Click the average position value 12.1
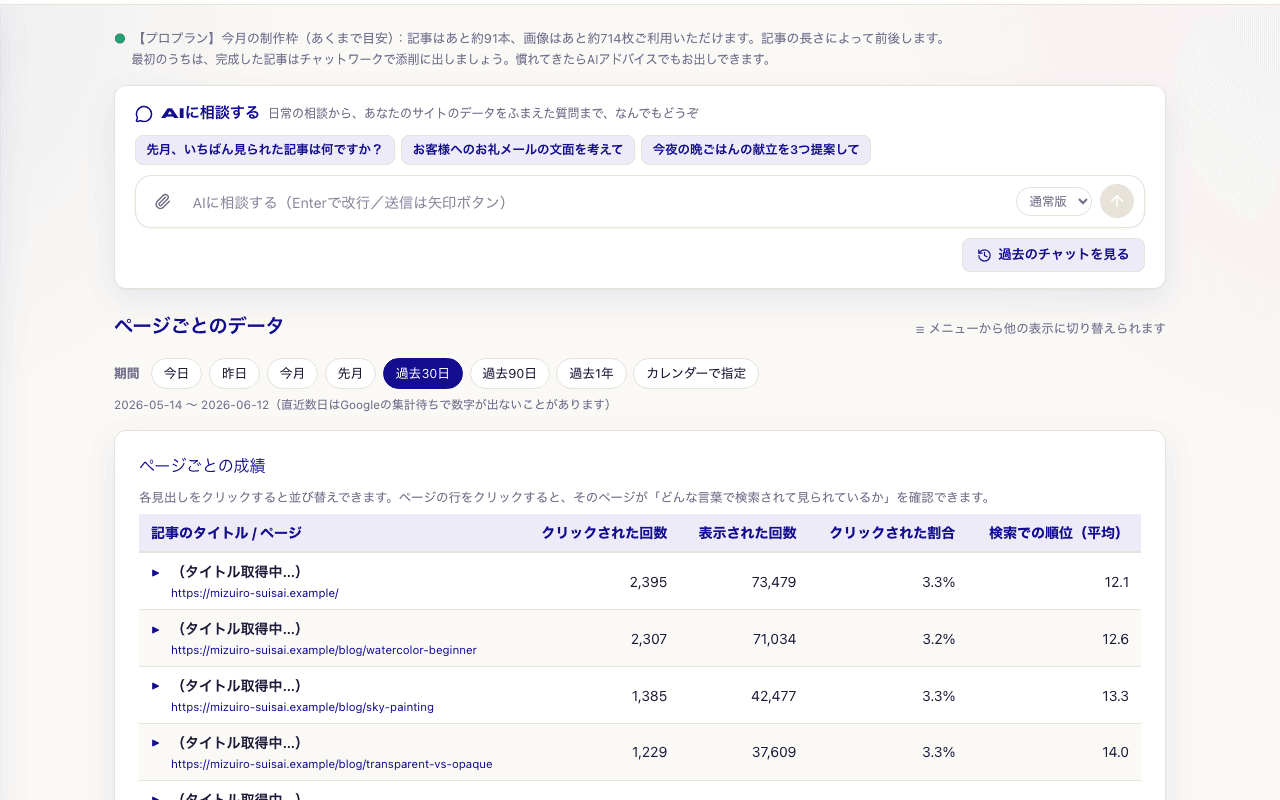This screenshot has width=1280, height=800. [1117, 582]
